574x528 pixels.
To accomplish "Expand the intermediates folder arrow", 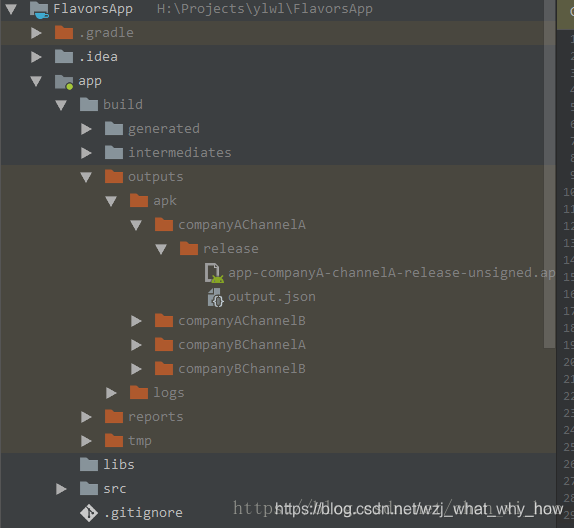I will tap(86, 153).
